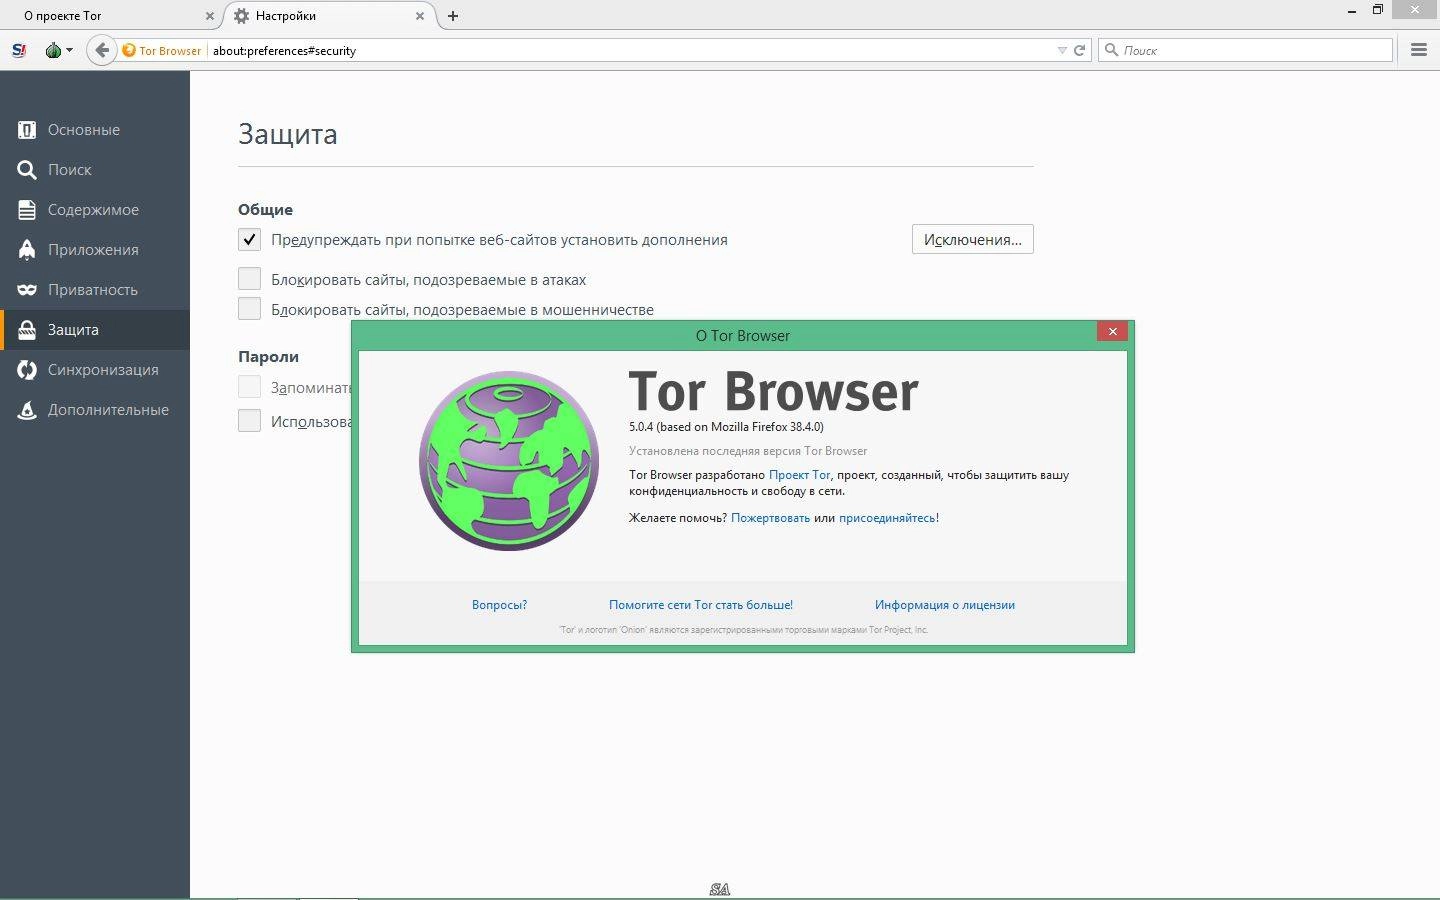Click the trademark notice text in the dialog footer
The height and width of the screenshot is (900, 1440).
click(743, 630)
